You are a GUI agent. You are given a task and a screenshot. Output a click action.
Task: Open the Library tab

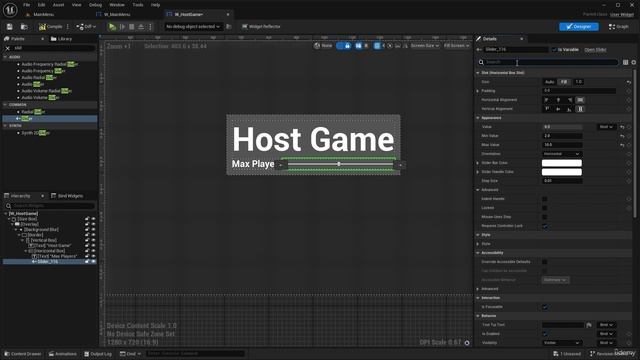click(61, 39)
